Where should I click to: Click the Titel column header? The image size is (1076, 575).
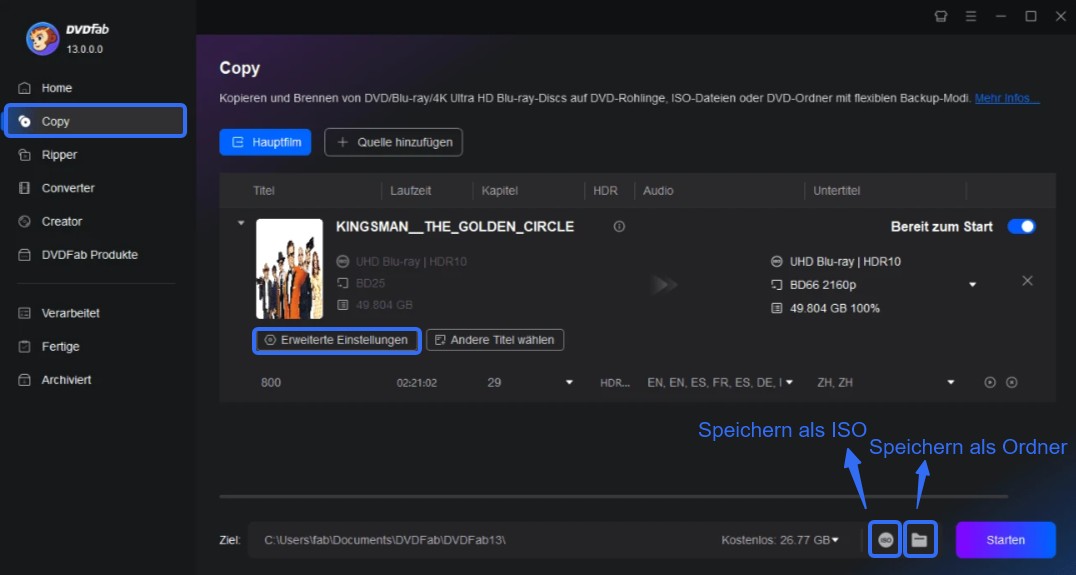[264, 191]
